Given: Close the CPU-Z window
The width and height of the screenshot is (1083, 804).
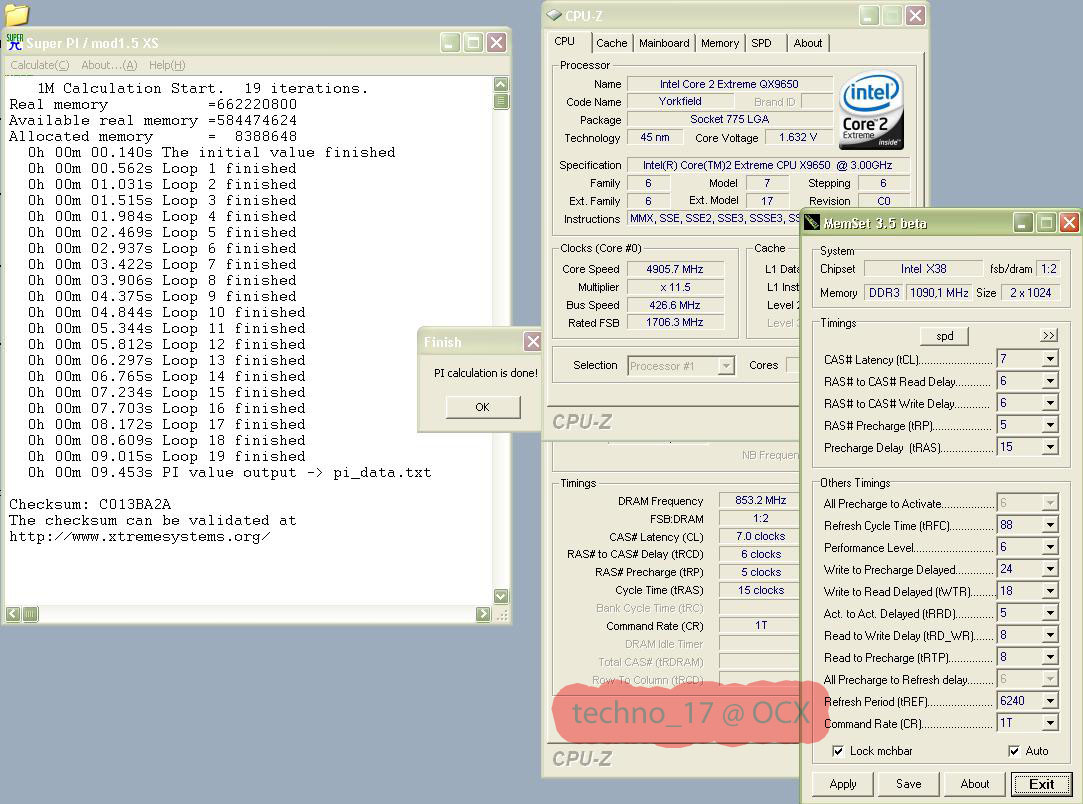Looking at the screenshot, I should tap(915, 15).
